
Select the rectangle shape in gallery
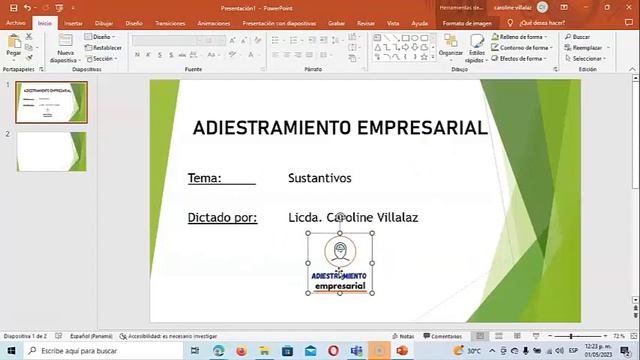pyautogui.click(x=406, y=38)
